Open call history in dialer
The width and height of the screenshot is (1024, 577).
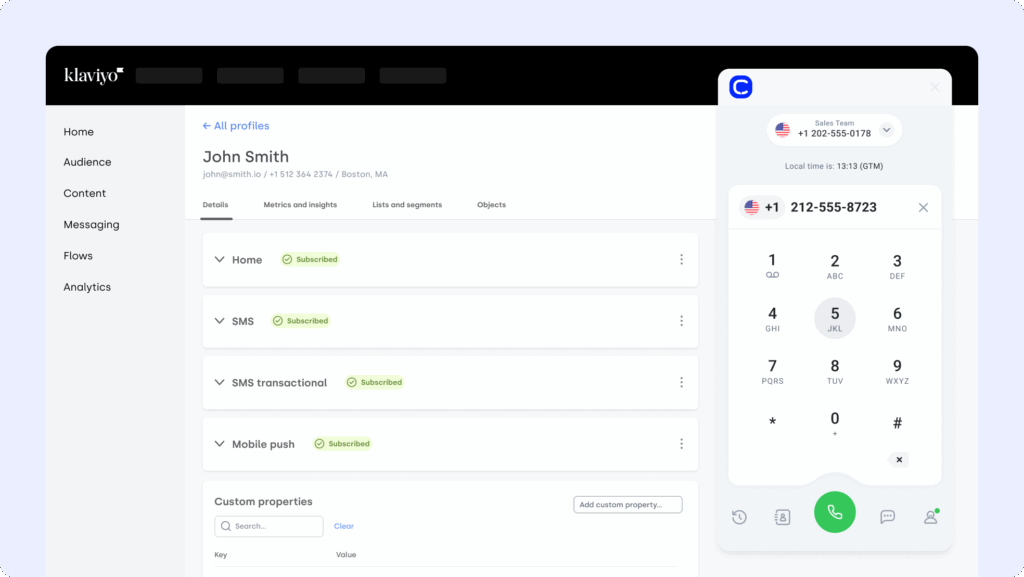tap(739, 517)
